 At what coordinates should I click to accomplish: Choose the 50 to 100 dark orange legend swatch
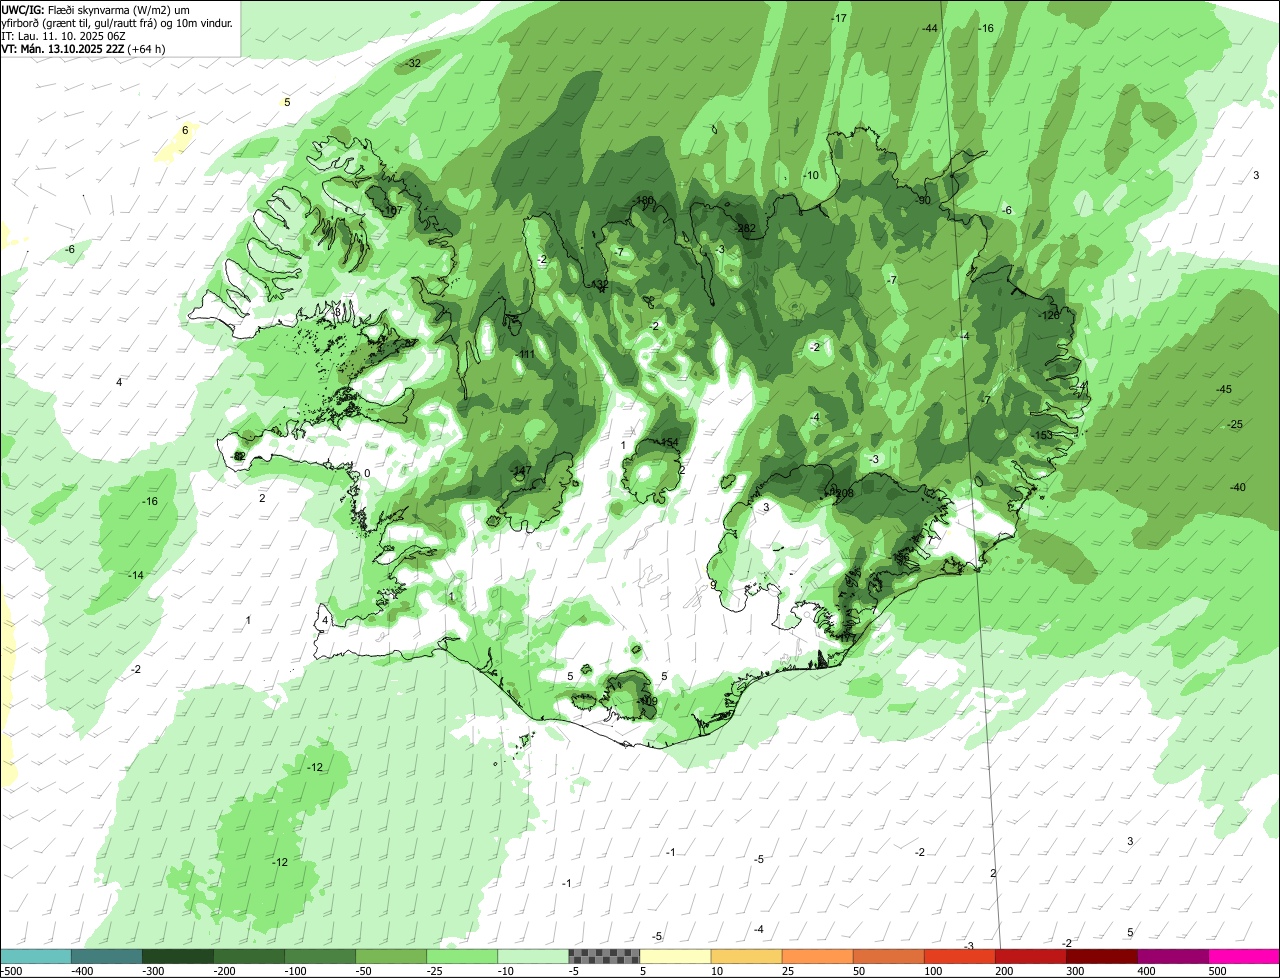[888, 956]
